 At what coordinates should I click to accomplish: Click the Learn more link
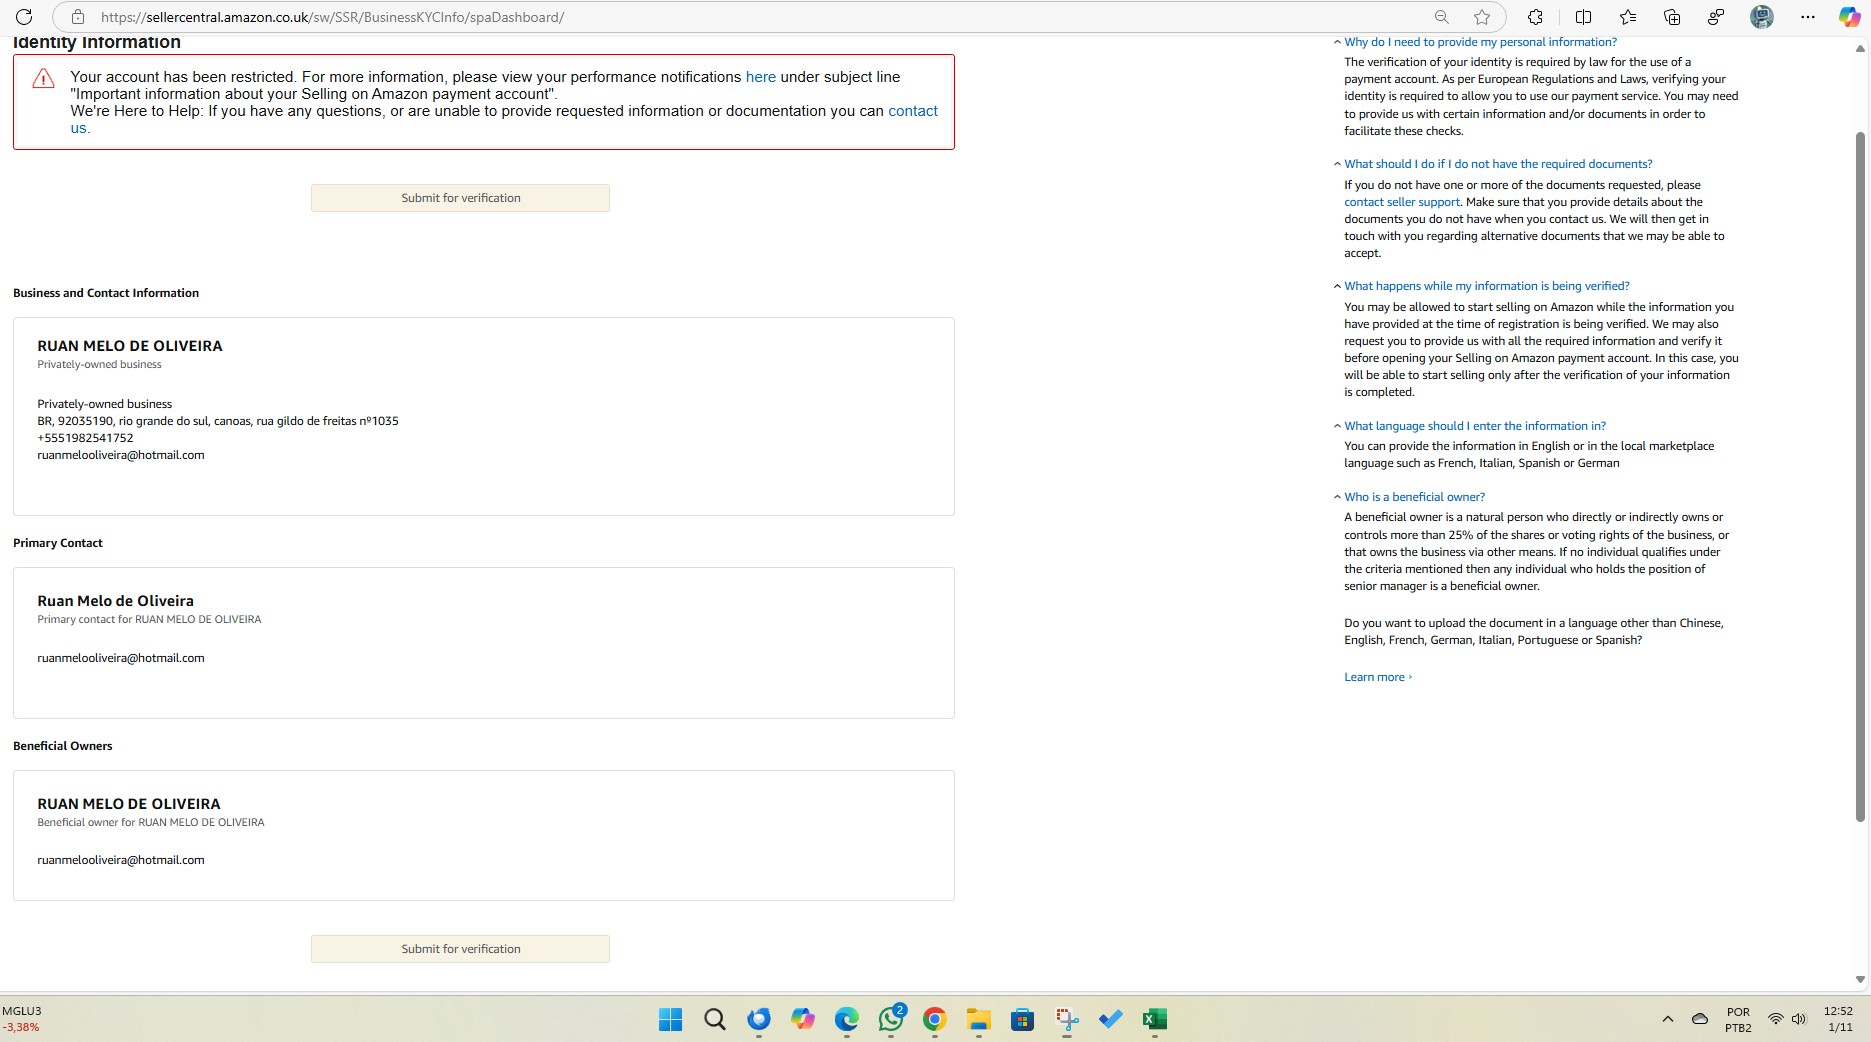click(1377, 677)
